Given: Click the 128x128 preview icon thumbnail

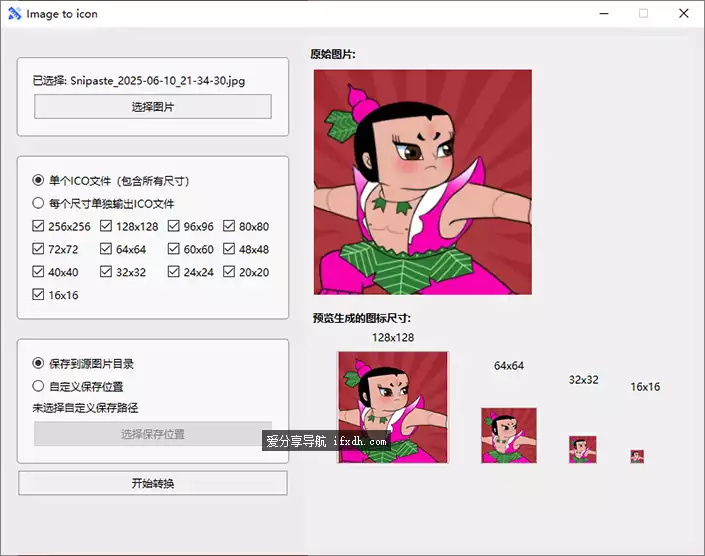Looking at the screenshot, I should pos(393,407).
